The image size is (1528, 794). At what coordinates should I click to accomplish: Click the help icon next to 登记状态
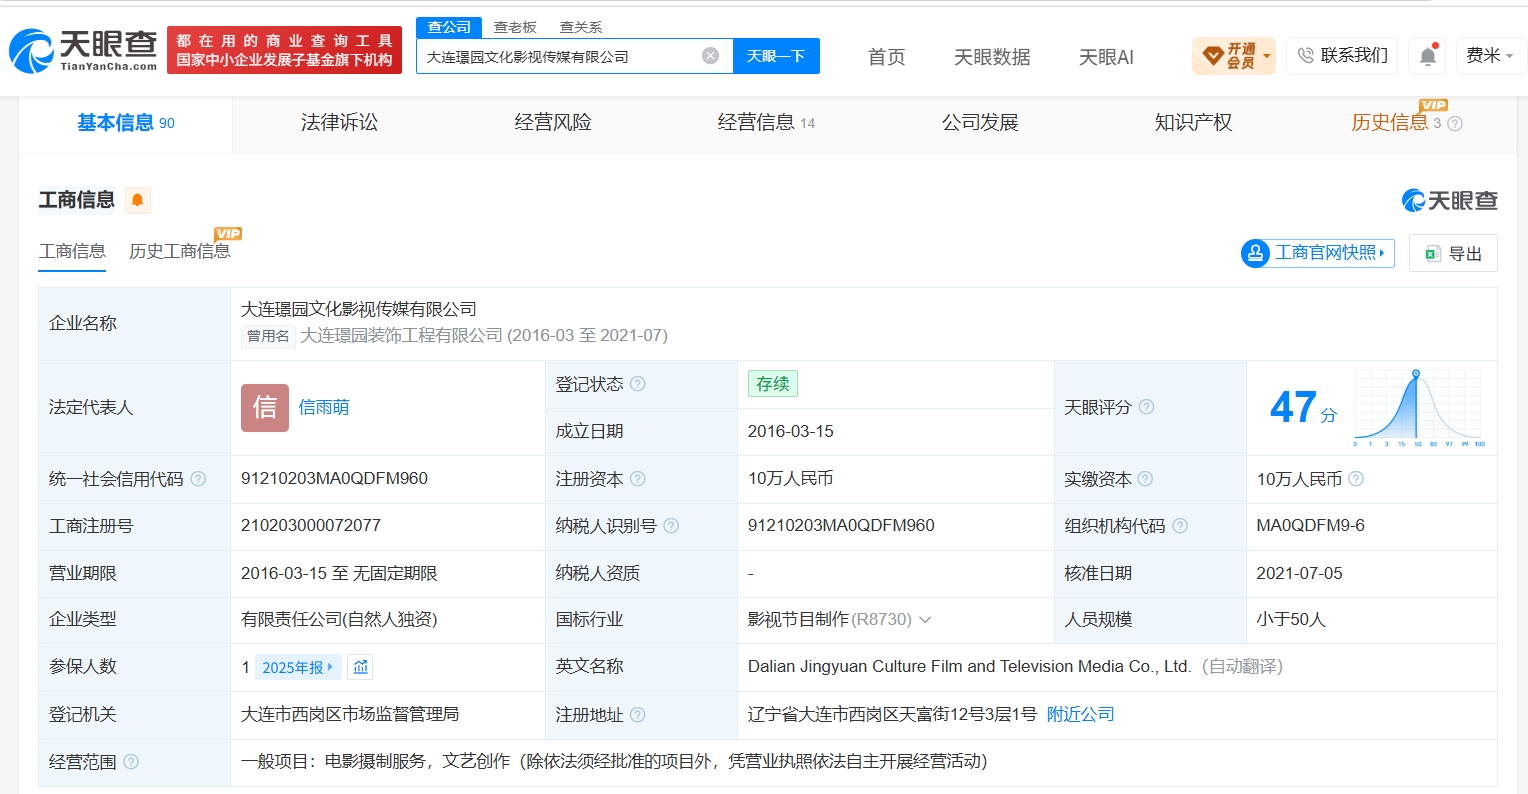pos(638,384)
